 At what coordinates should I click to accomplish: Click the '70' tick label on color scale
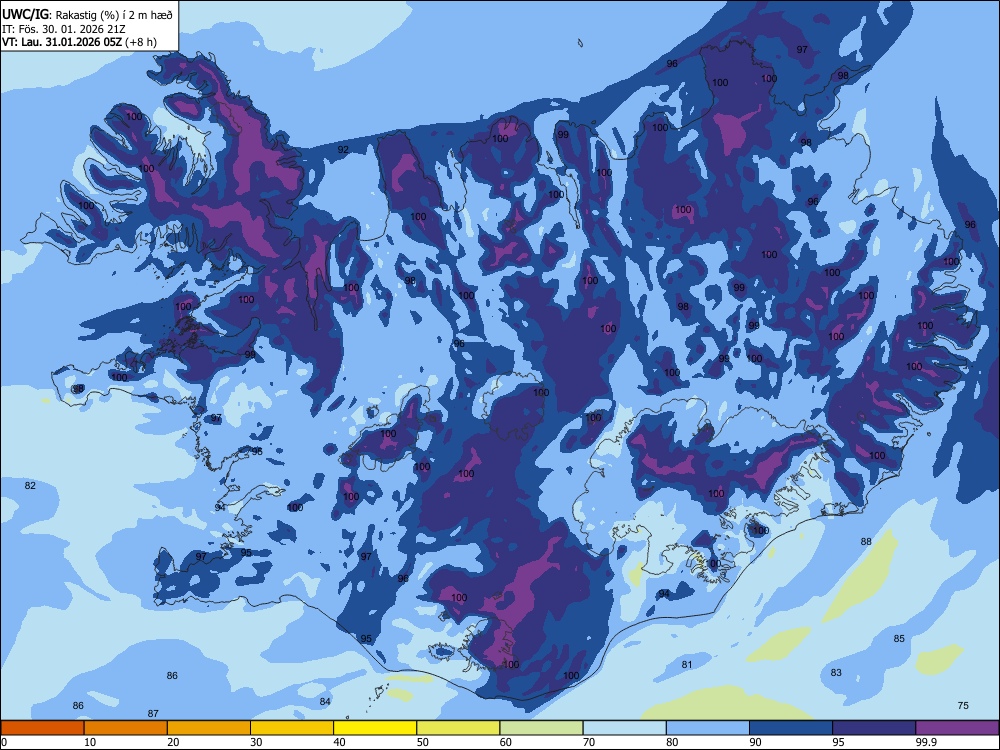[589, 742]
